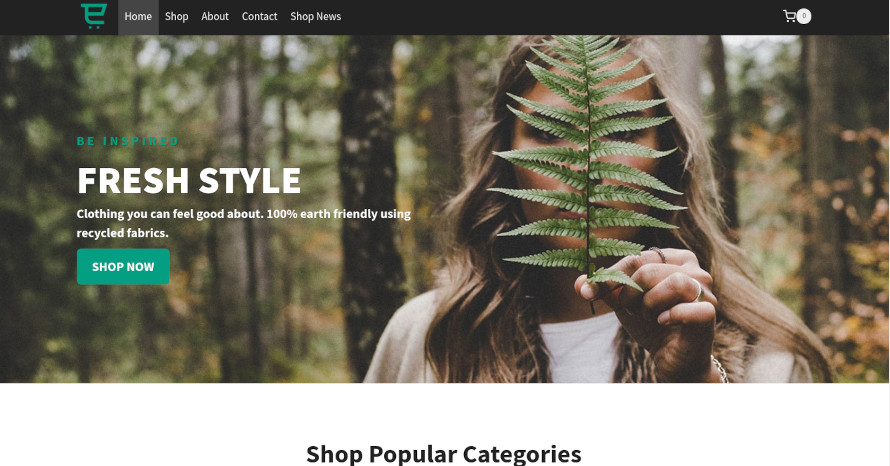Open the Contact page link
890x466 pixels.
(259, 16)
